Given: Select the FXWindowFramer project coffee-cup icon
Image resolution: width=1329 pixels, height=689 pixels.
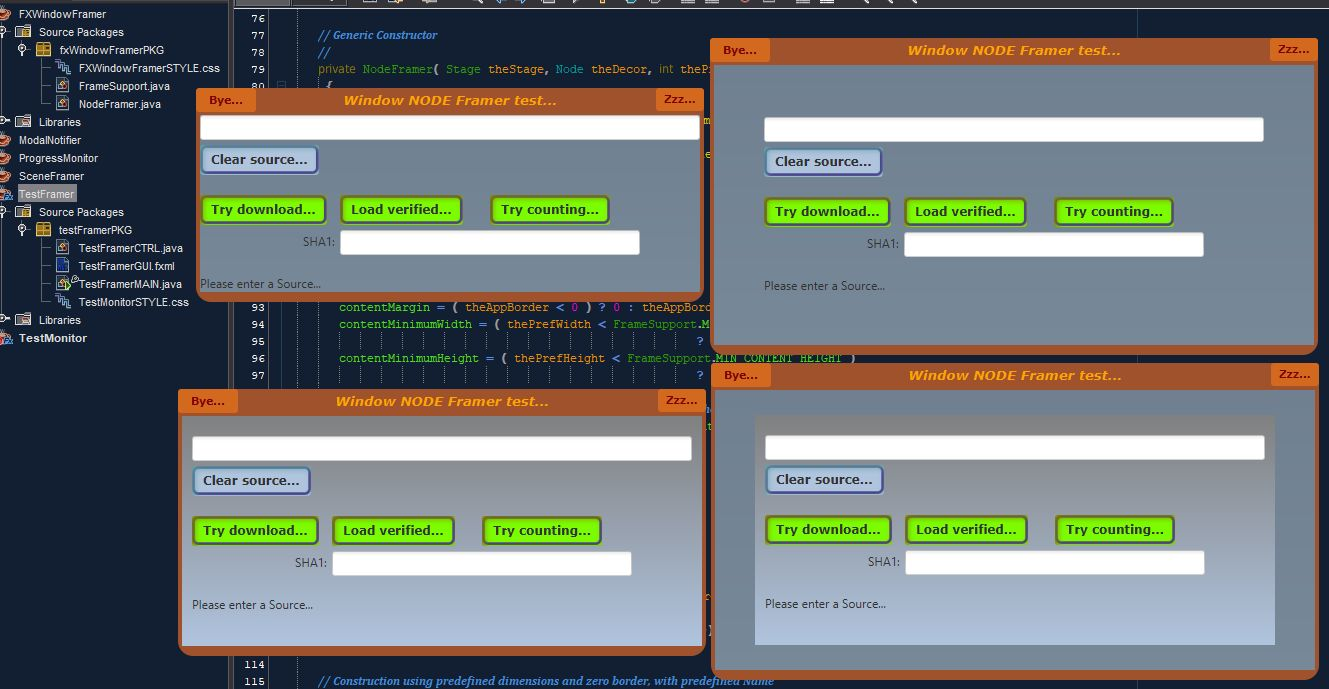Looking at the screenshot, I should pos(4,14).
